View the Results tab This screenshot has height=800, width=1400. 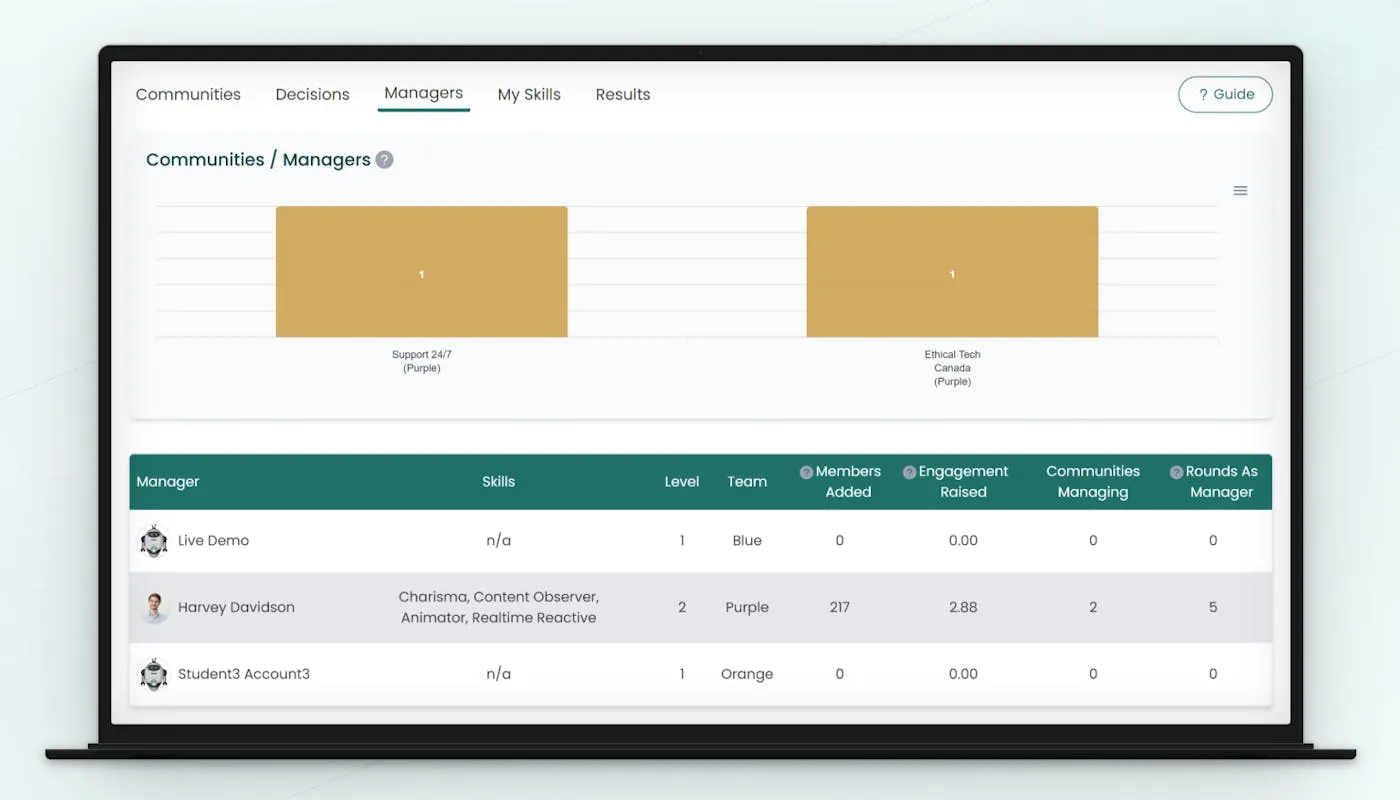click(x=622, y=94)
